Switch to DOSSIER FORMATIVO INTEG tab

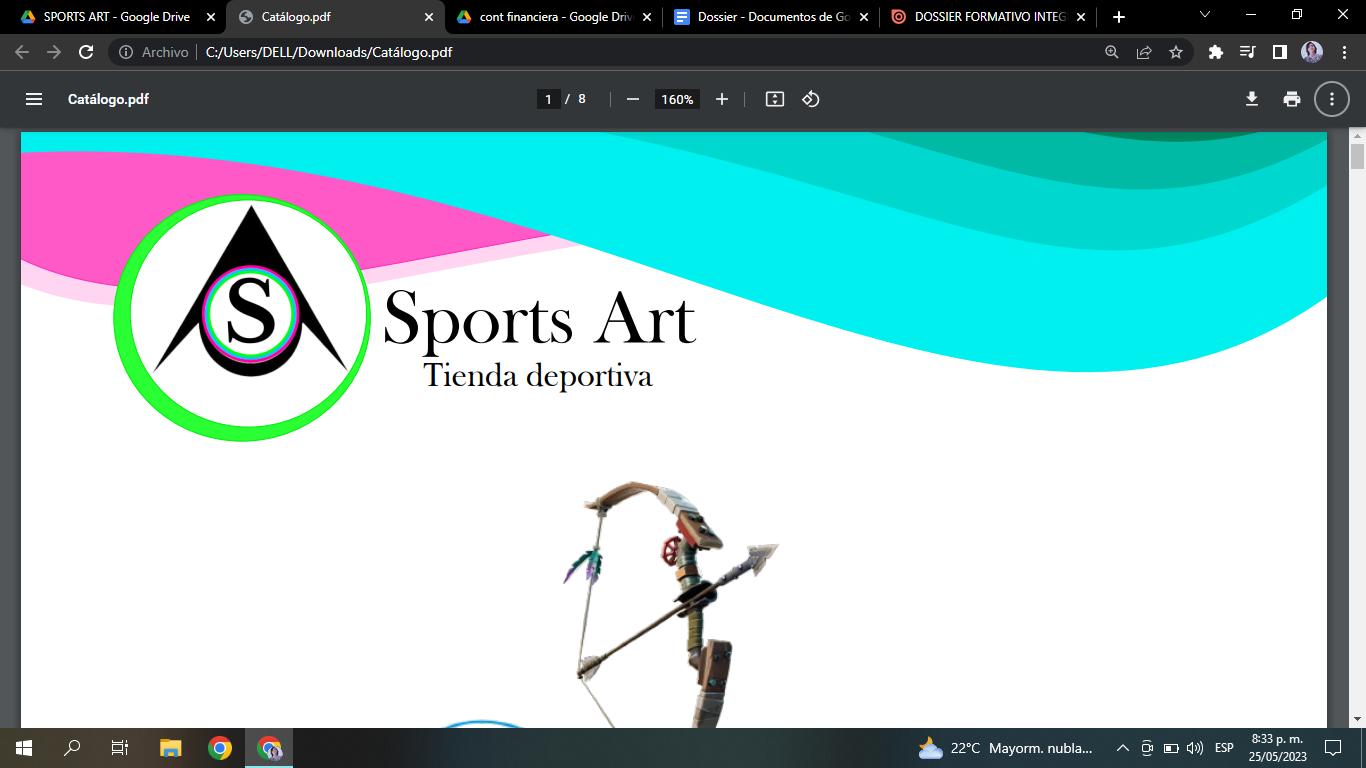[x=989, y=17]
